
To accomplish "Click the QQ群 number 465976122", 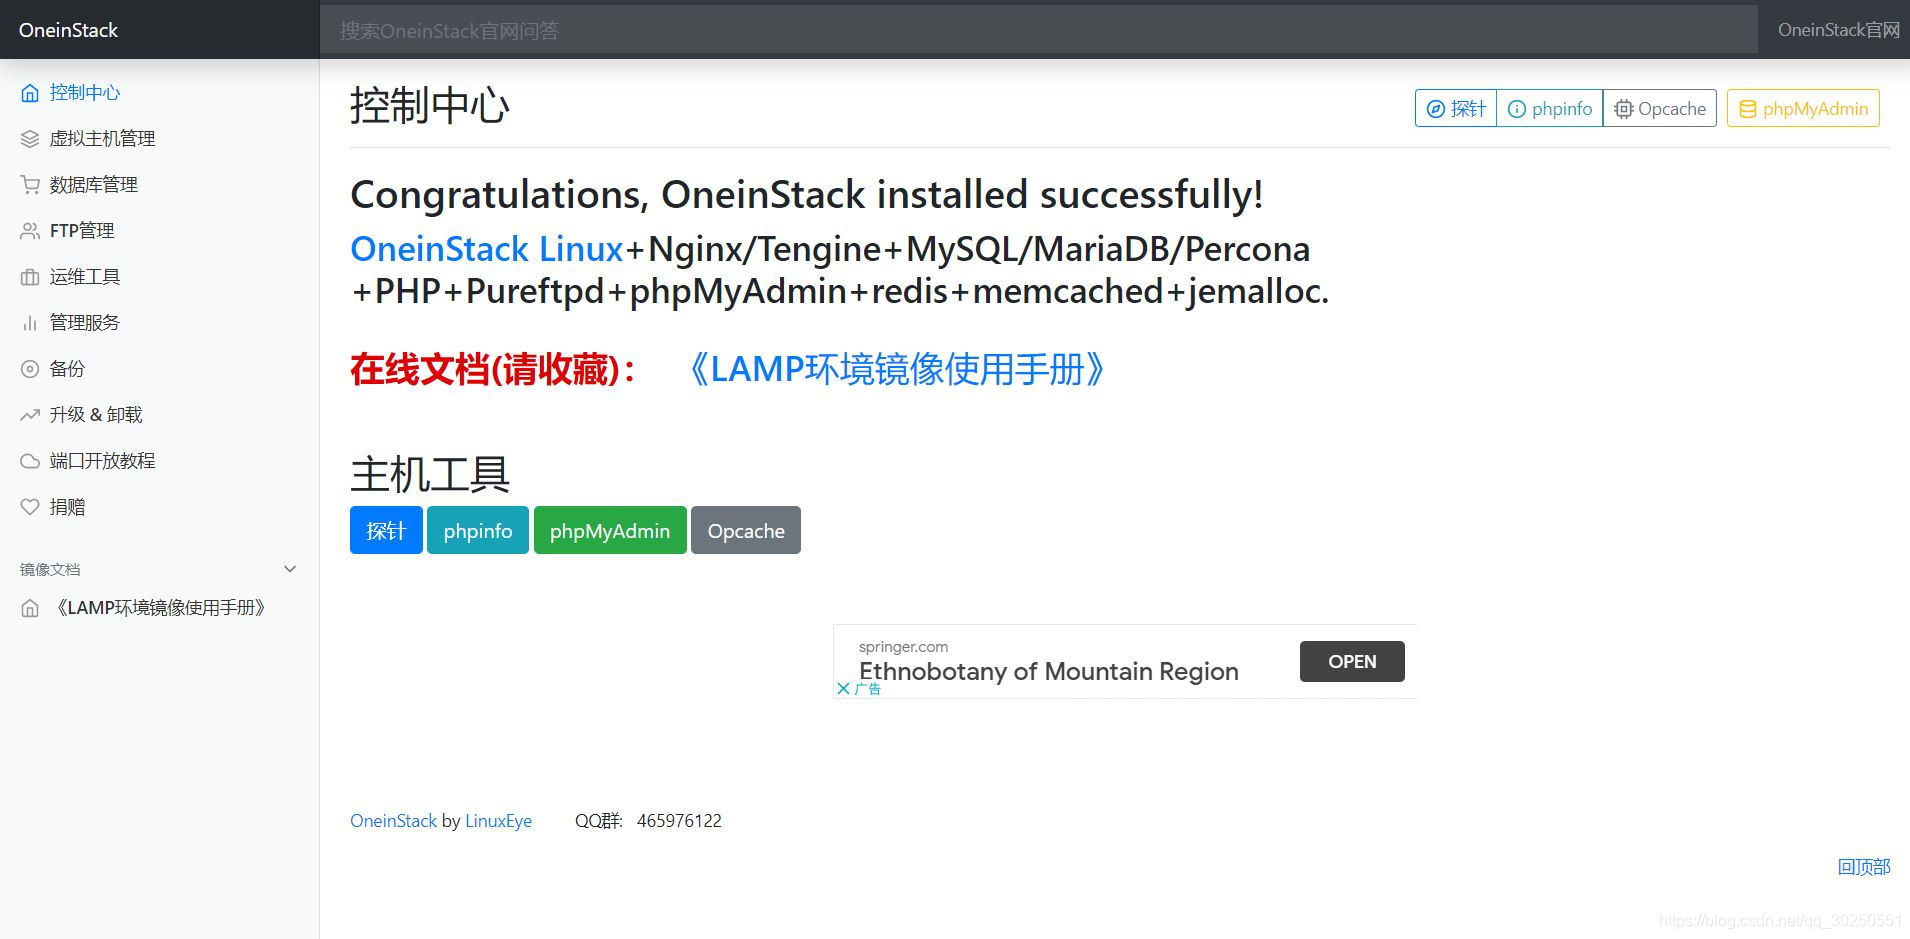I will tap(679, 821).
